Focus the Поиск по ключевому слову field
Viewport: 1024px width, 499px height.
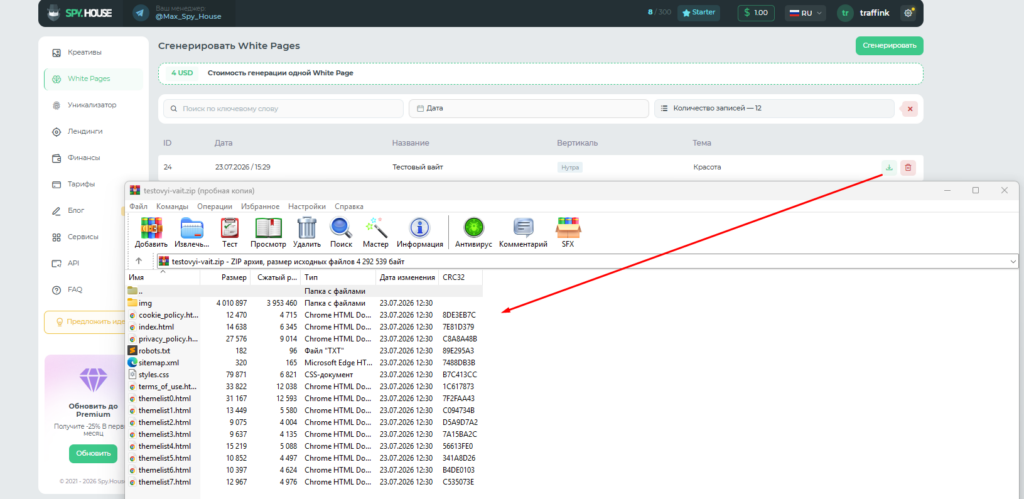pyautogui.click(x=283, y=108)
